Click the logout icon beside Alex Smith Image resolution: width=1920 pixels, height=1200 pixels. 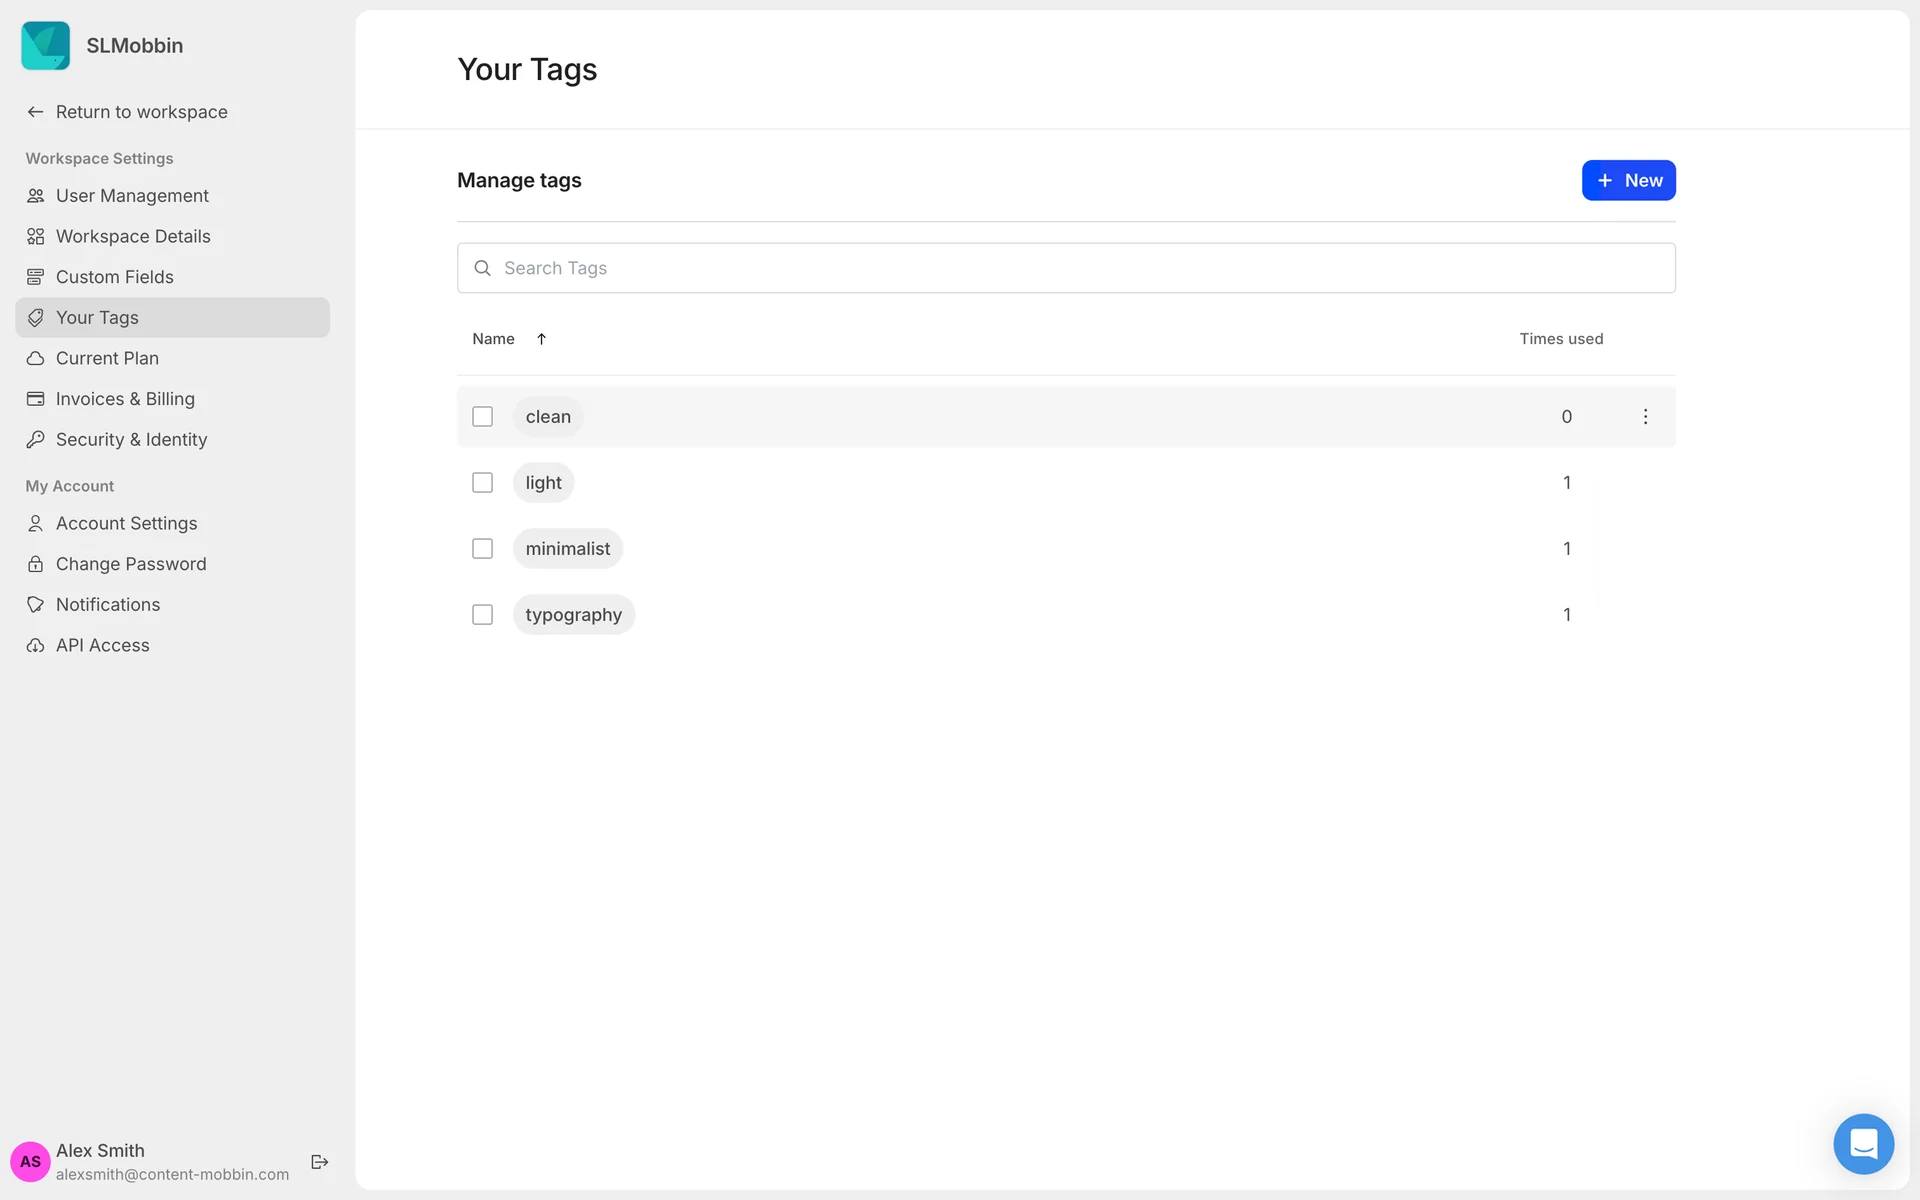320,1161
